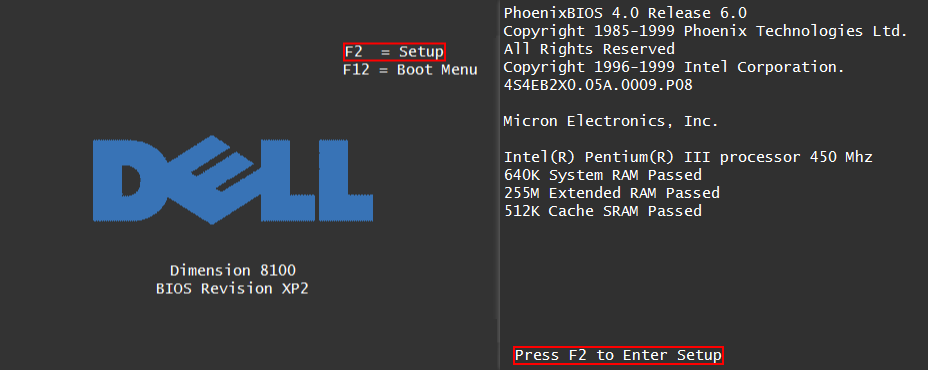The height and width of the screenshot is (370, 928).
Task: Click the Phoenix Technologies copyright line
Action: coord(705,31)
